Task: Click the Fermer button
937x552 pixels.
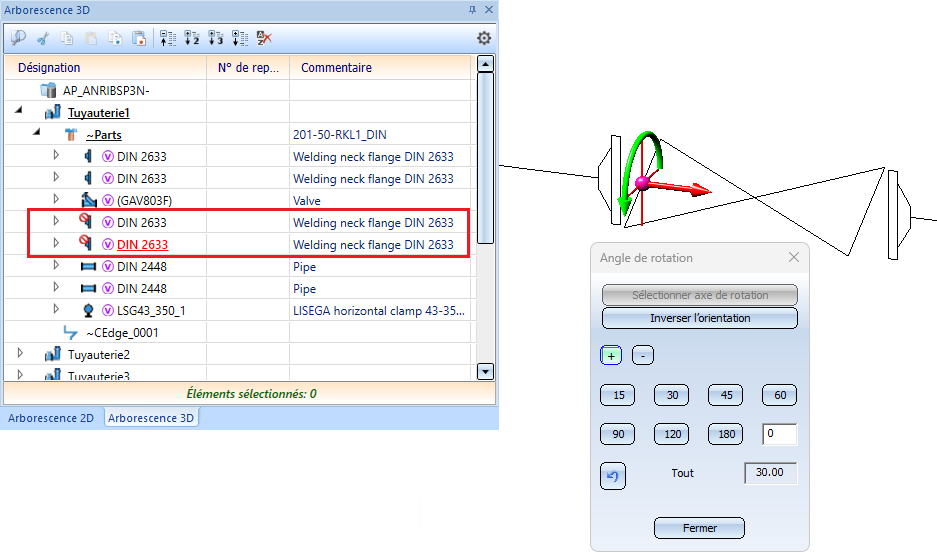Action: [700, 528]
